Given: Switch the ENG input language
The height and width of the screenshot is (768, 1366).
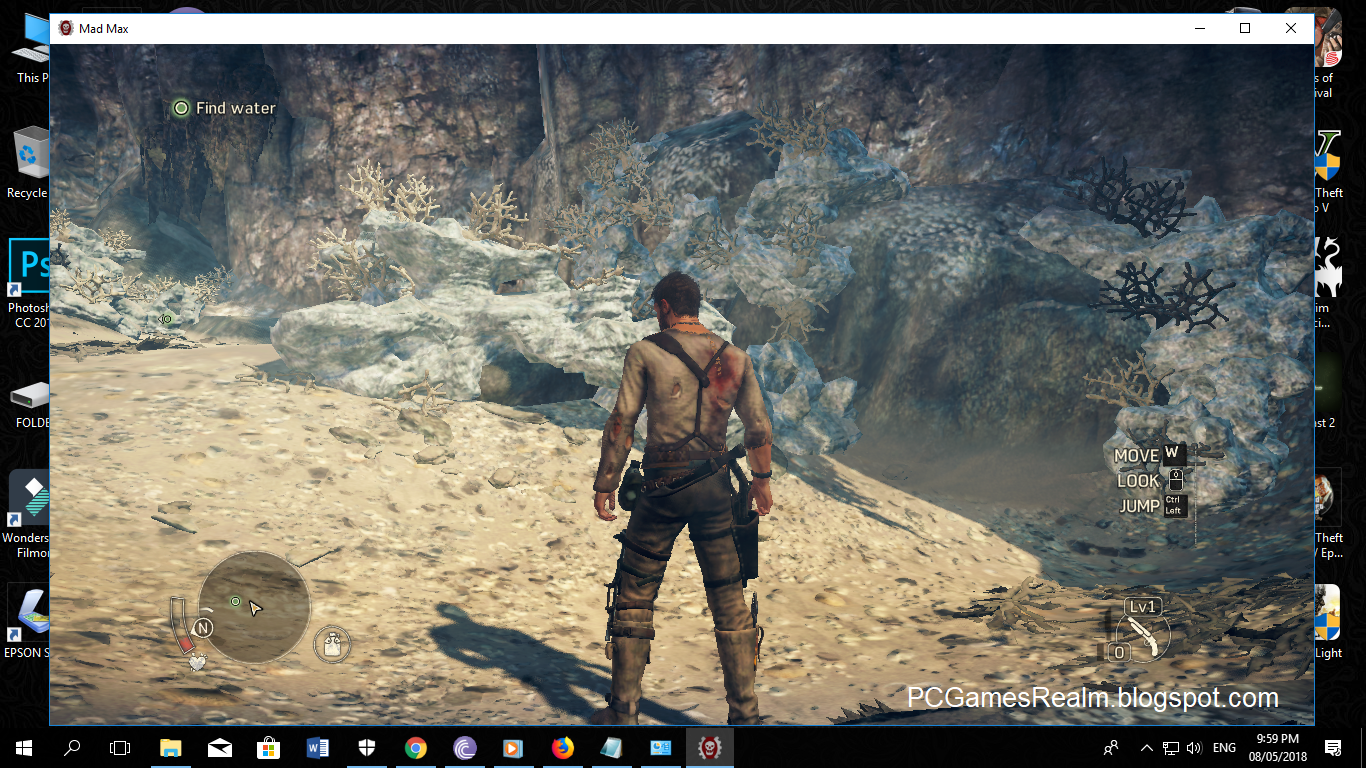Looking at the screenshot, I should [1224, 747].
